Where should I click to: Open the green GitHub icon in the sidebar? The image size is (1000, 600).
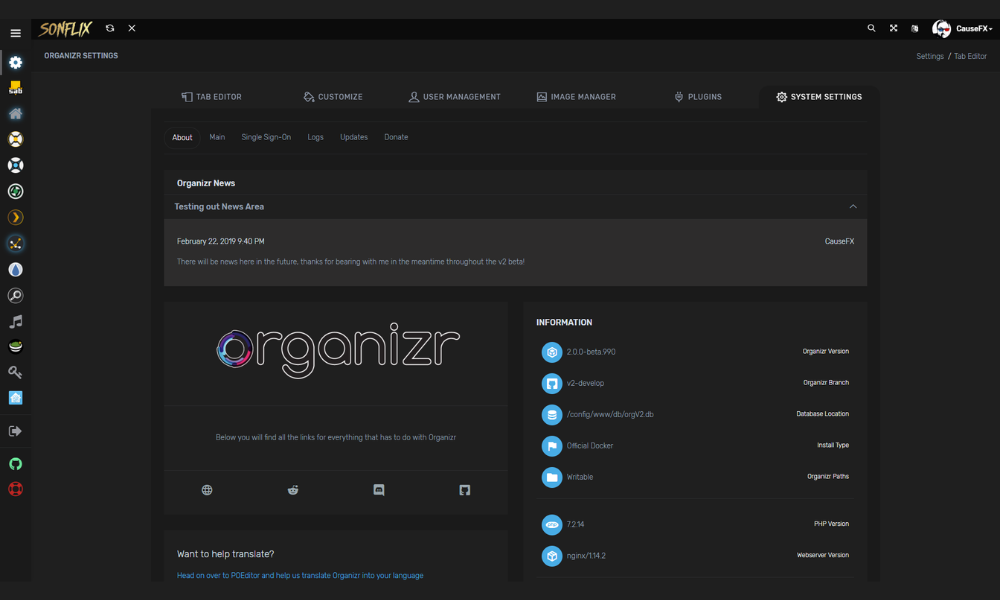15,464
